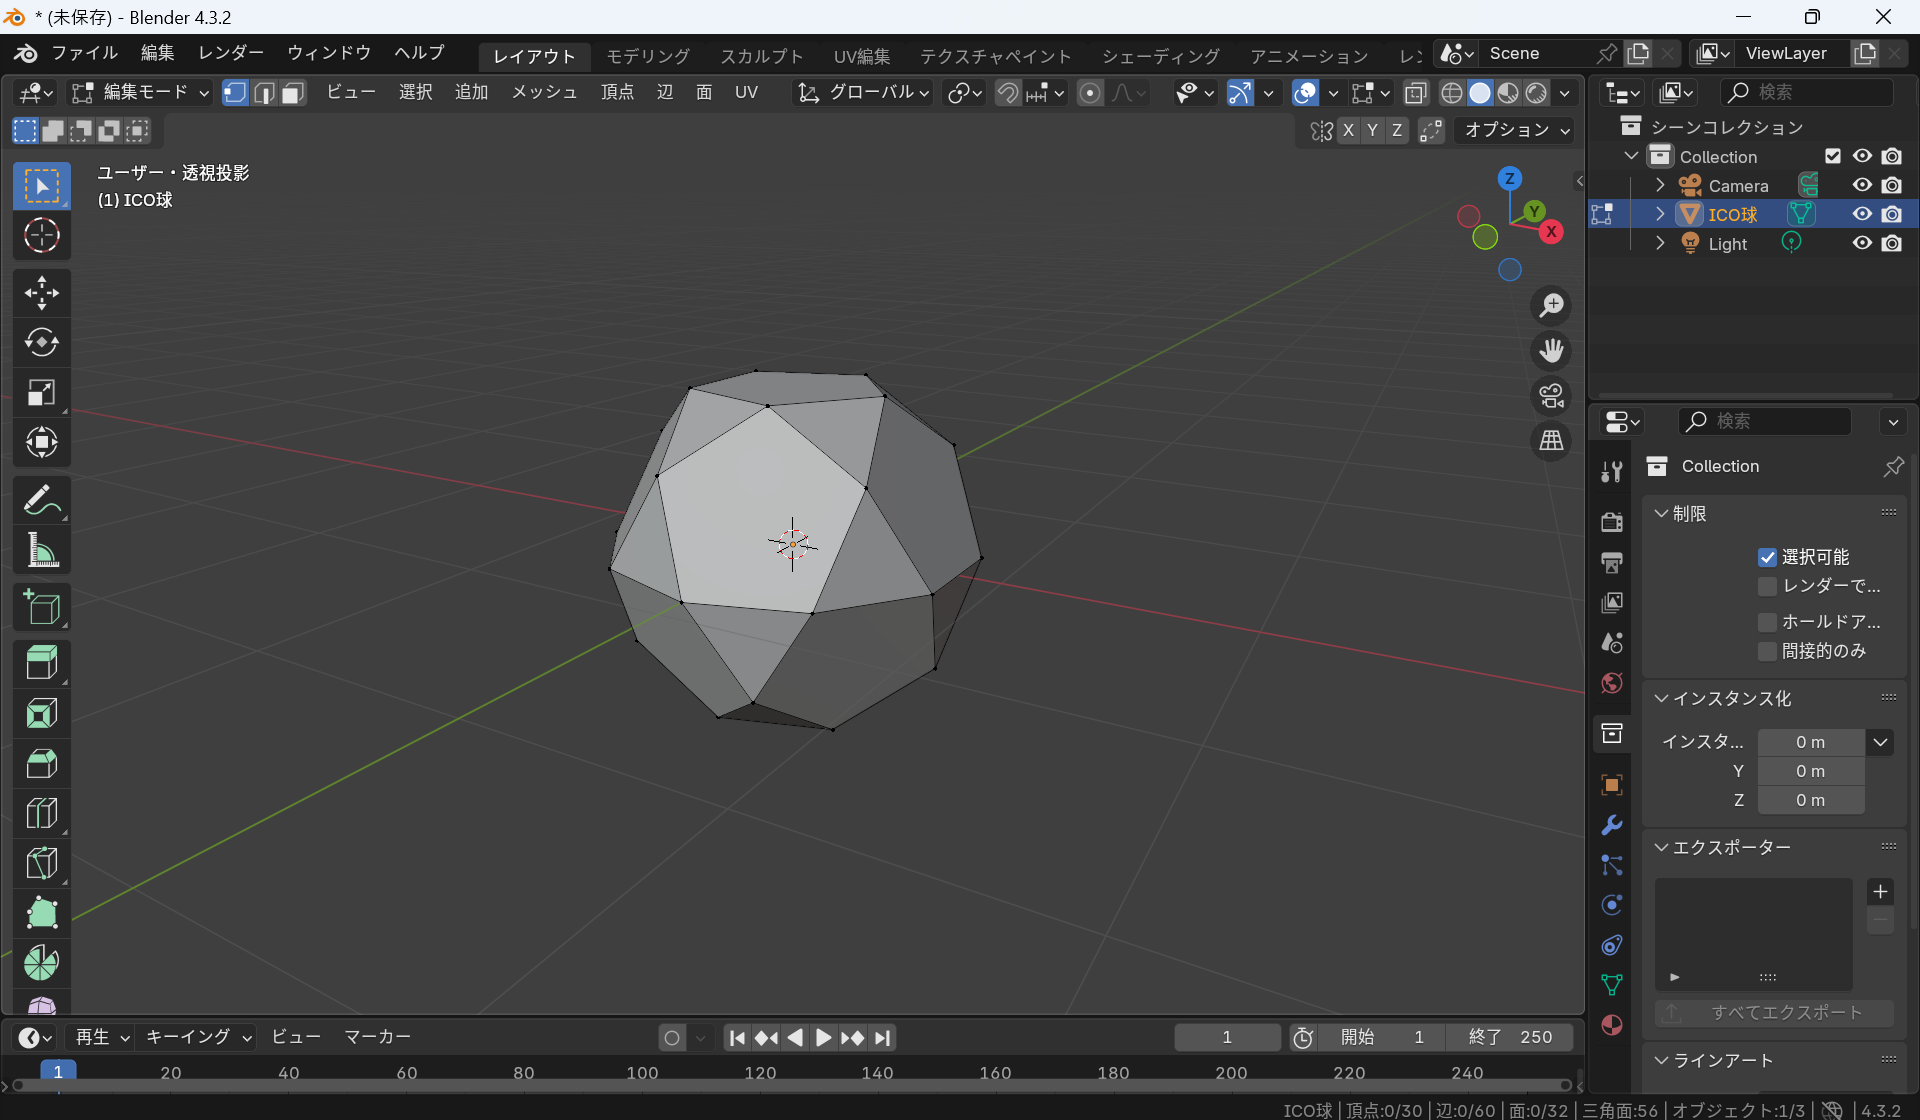Switch to the モデリング workspace tab

click(648, 56)
